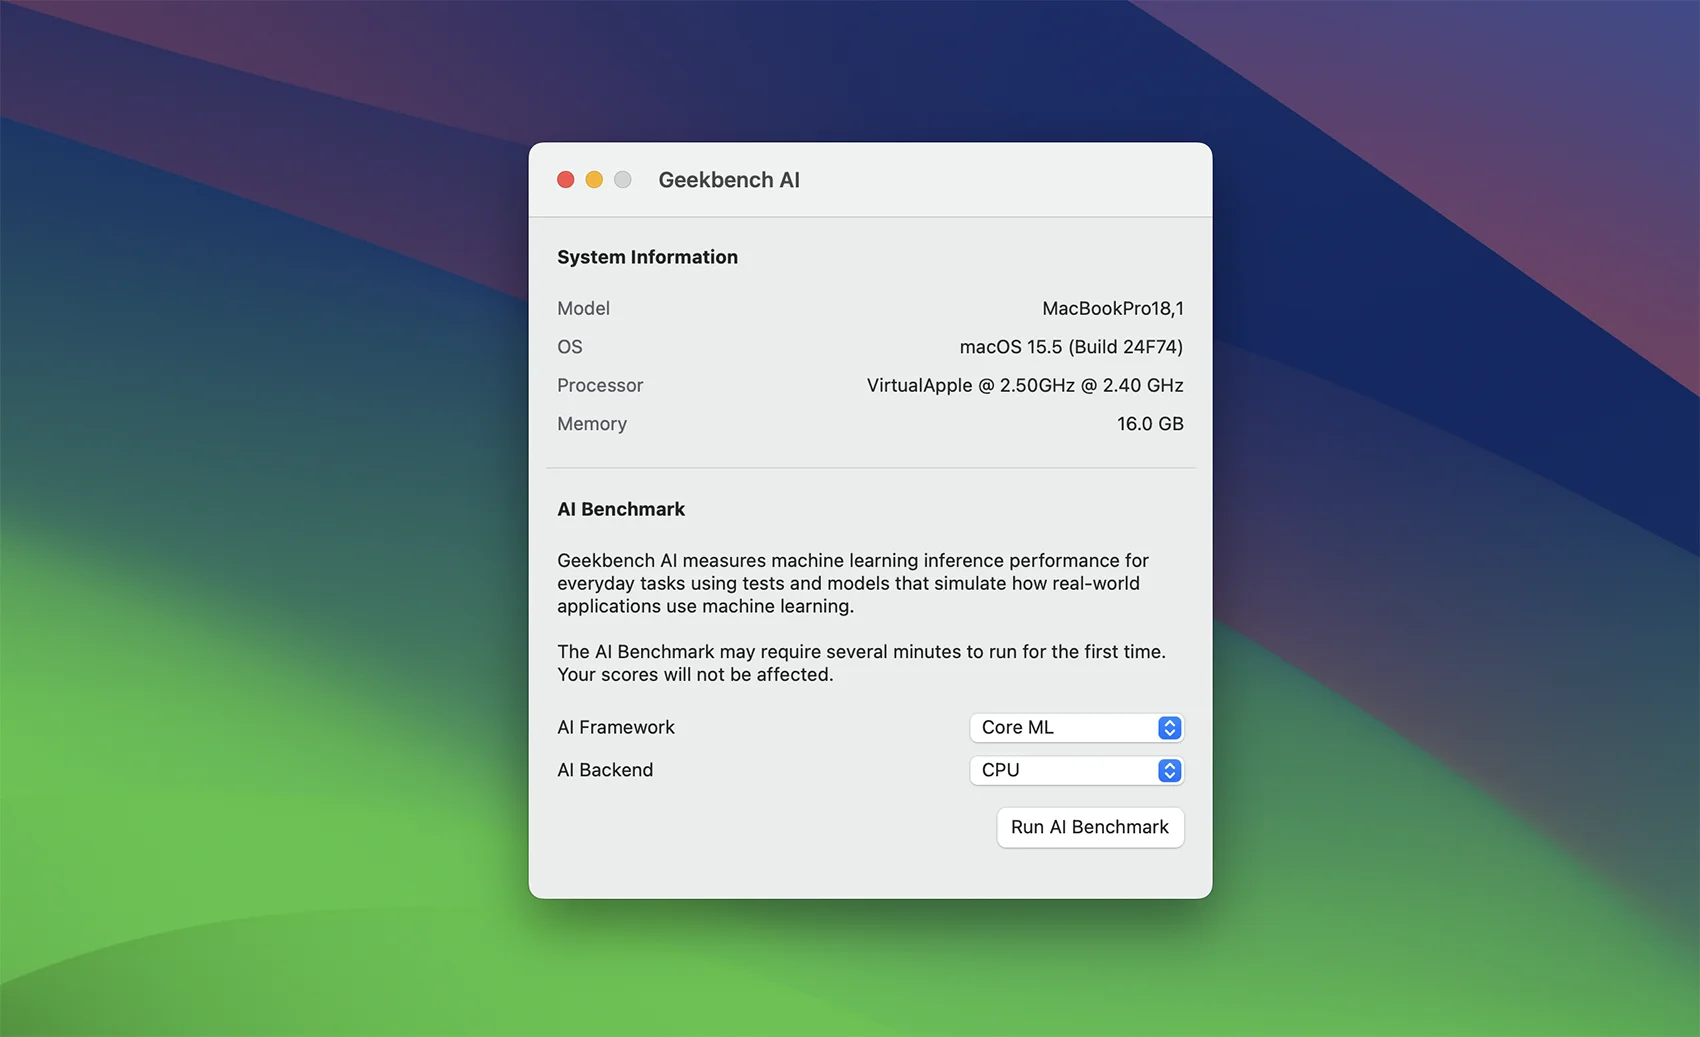Open the AI Framework Core ML dropdown
The width and height of the screenshot is (1700, 1037).
coord(1076,728)
